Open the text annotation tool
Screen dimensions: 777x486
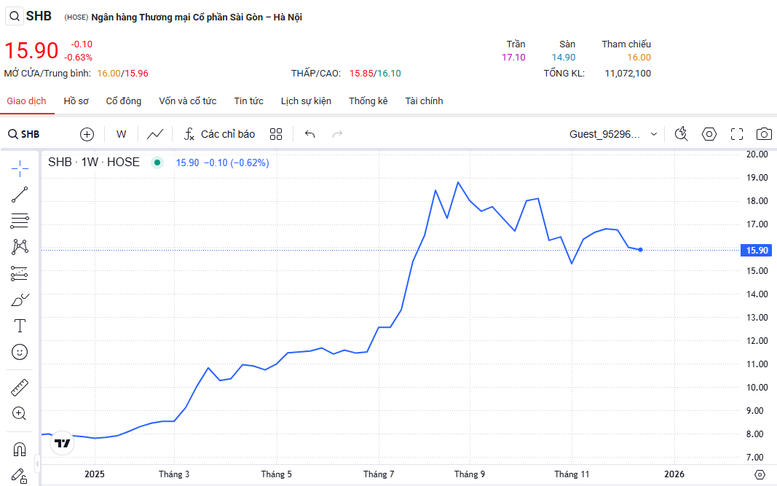click(19, 326)
